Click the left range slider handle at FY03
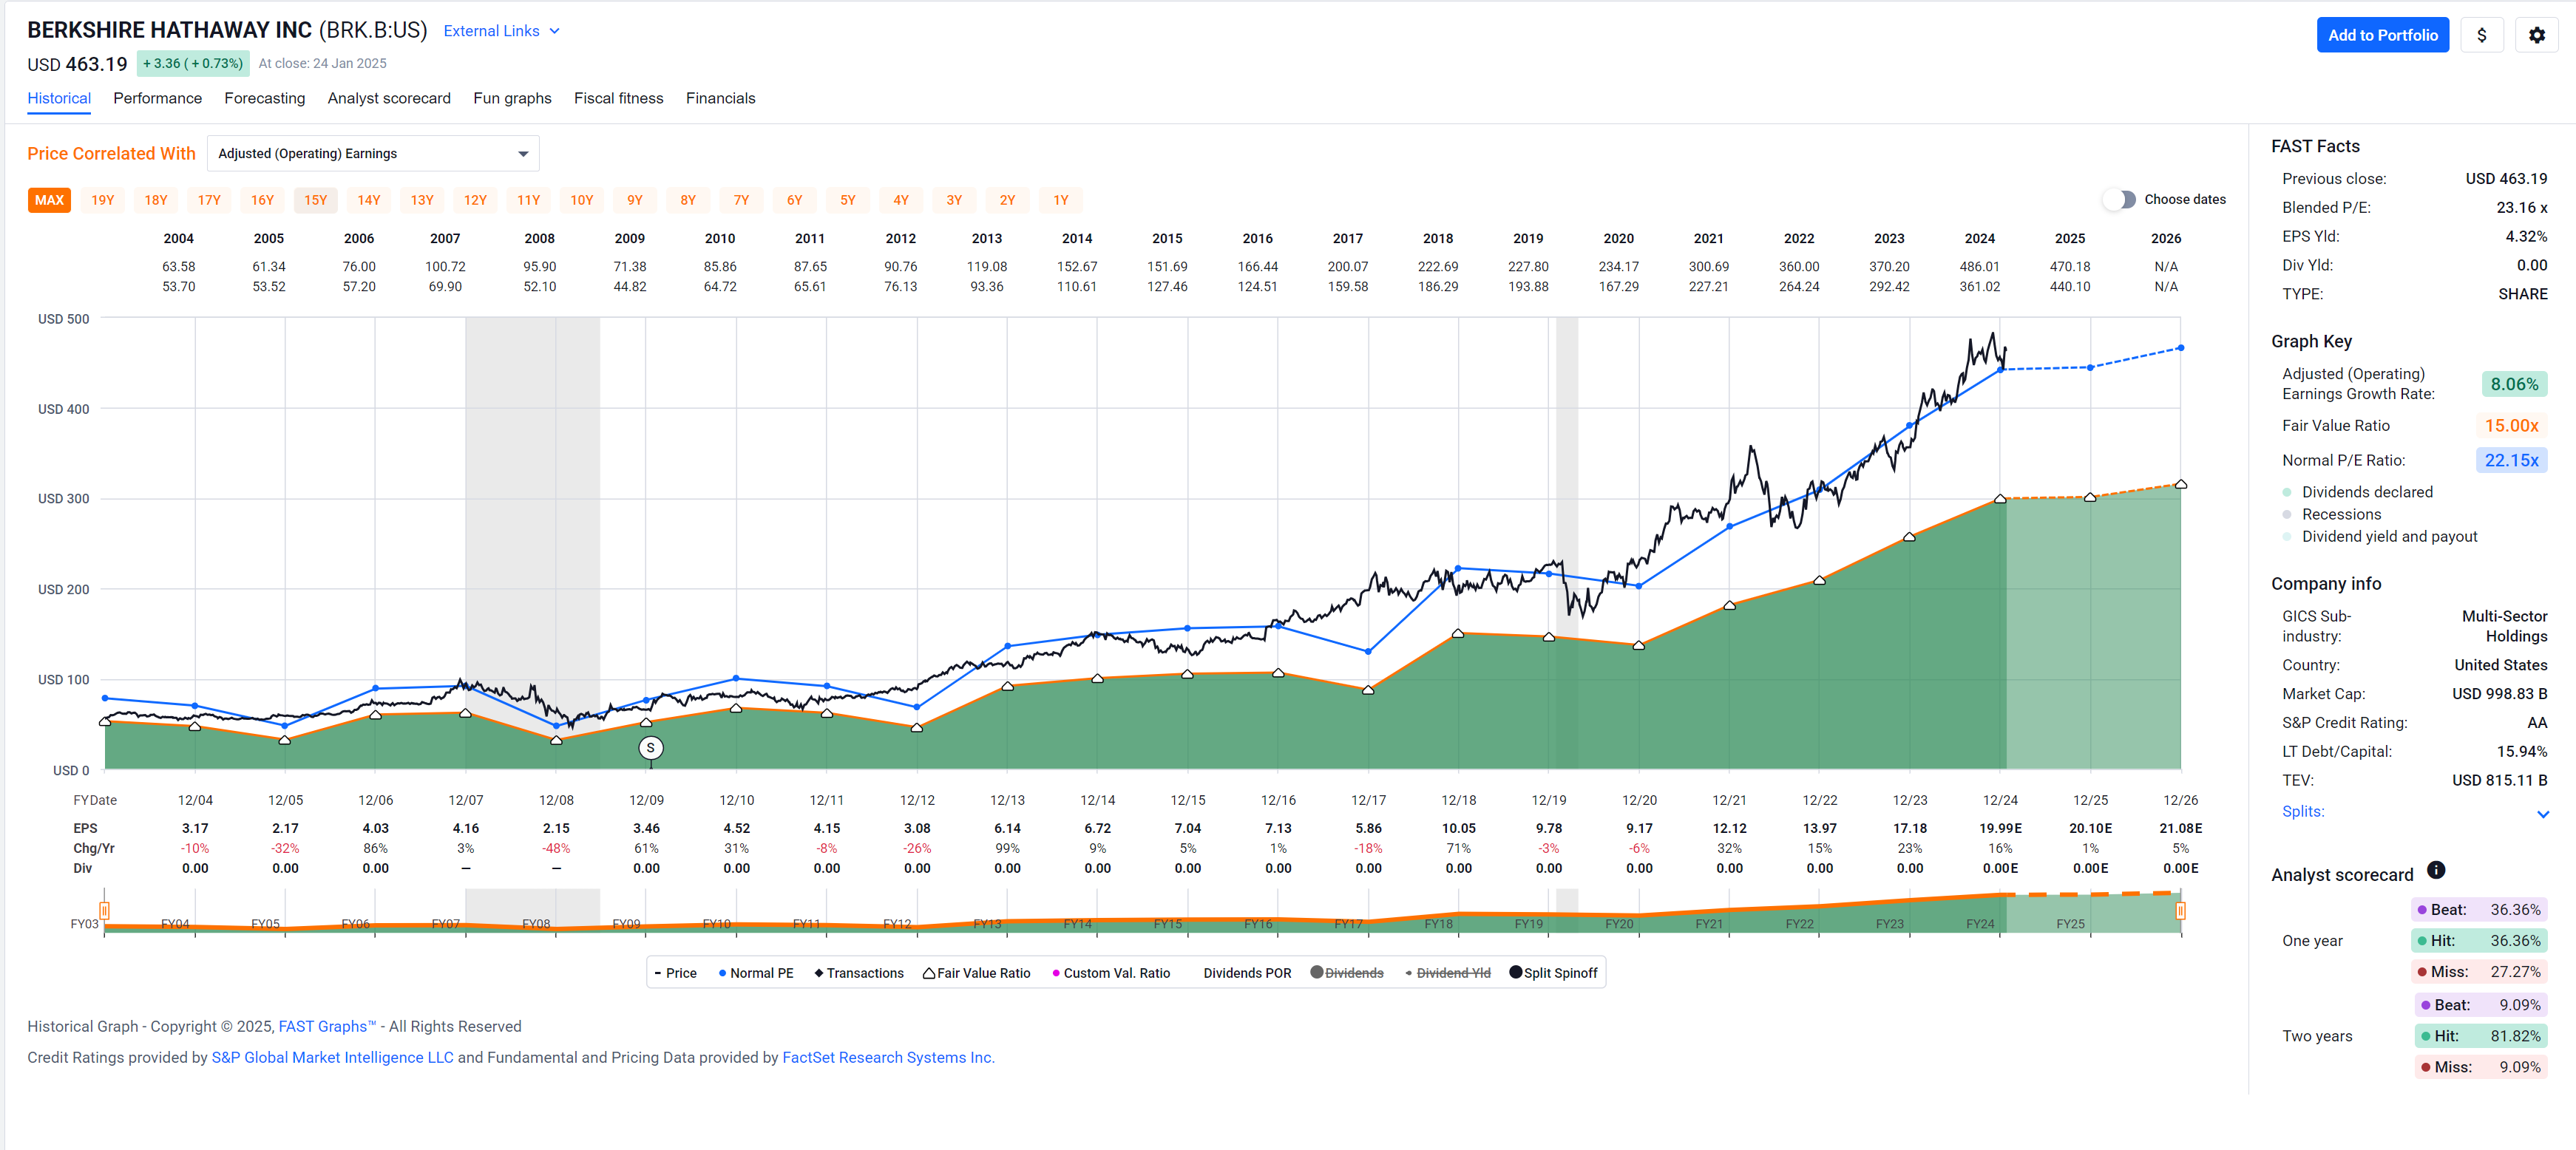Viewport: 2576px width, 1150px height. pyautogui.click(x=104, y=910)
